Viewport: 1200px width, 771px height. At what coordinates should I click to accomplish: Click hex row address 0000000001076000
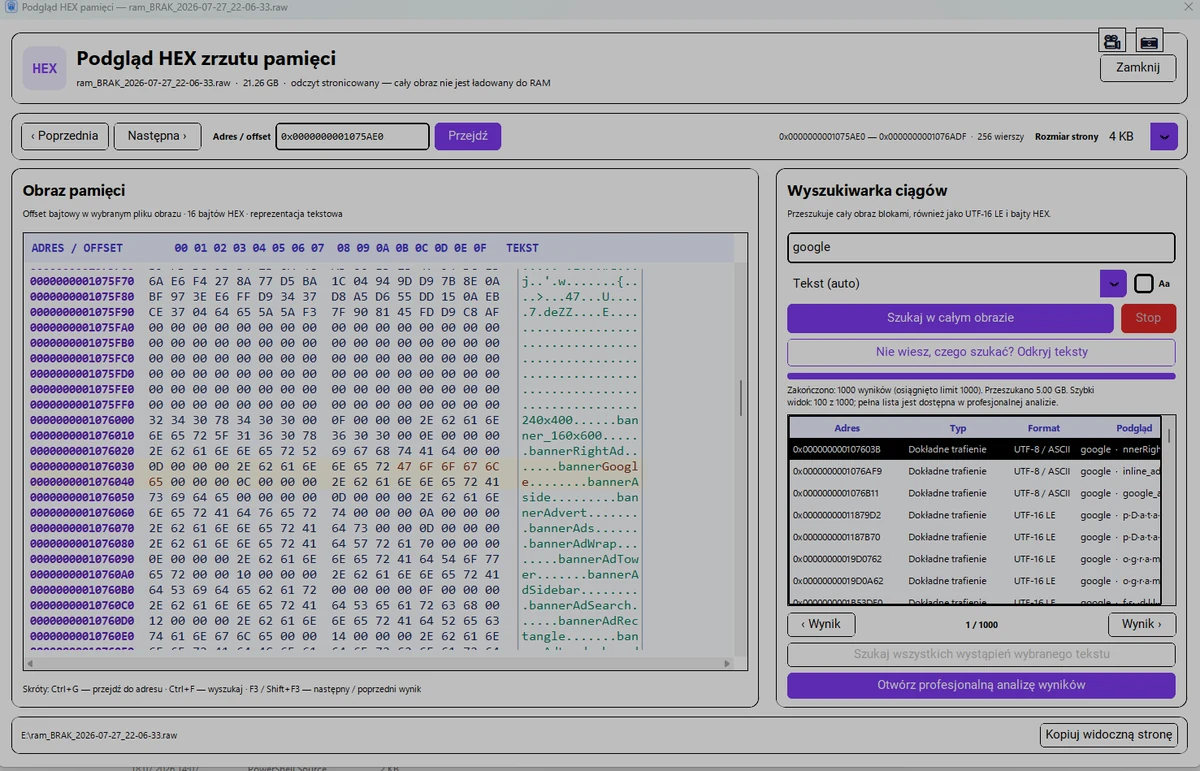pos(82,420)
